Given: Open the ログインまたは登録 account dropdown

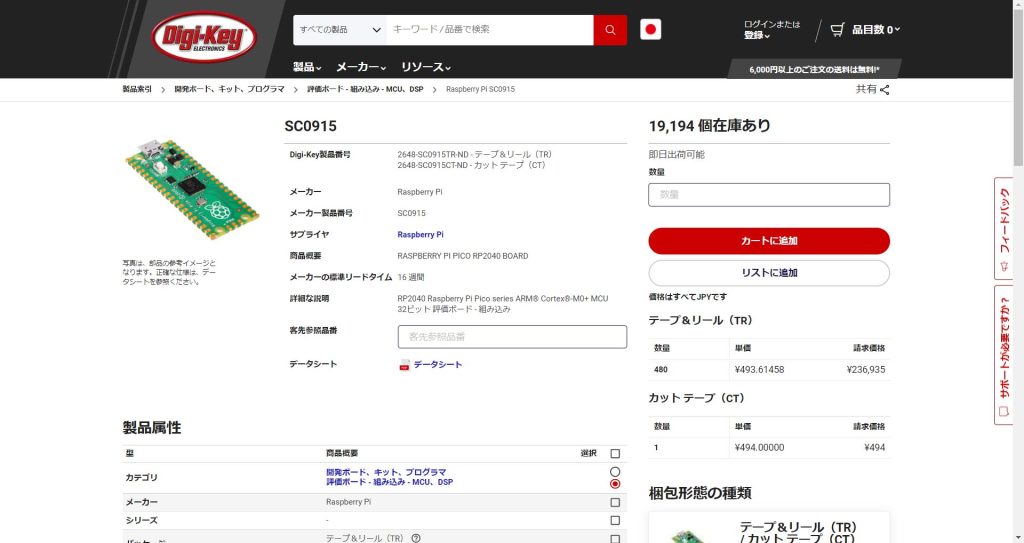Looking at the screenshot, I should [x=771, y=29].
